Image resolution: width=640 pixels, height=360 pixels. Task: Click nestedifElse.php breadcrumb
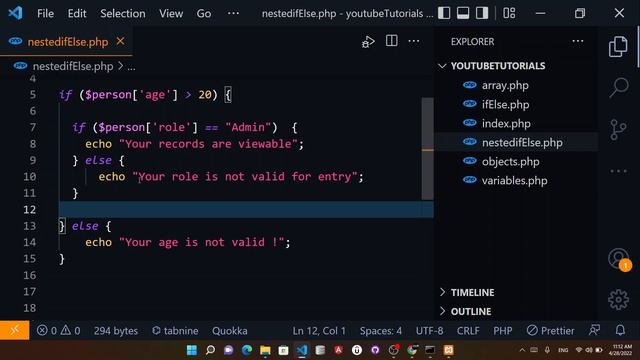point(73,66)
